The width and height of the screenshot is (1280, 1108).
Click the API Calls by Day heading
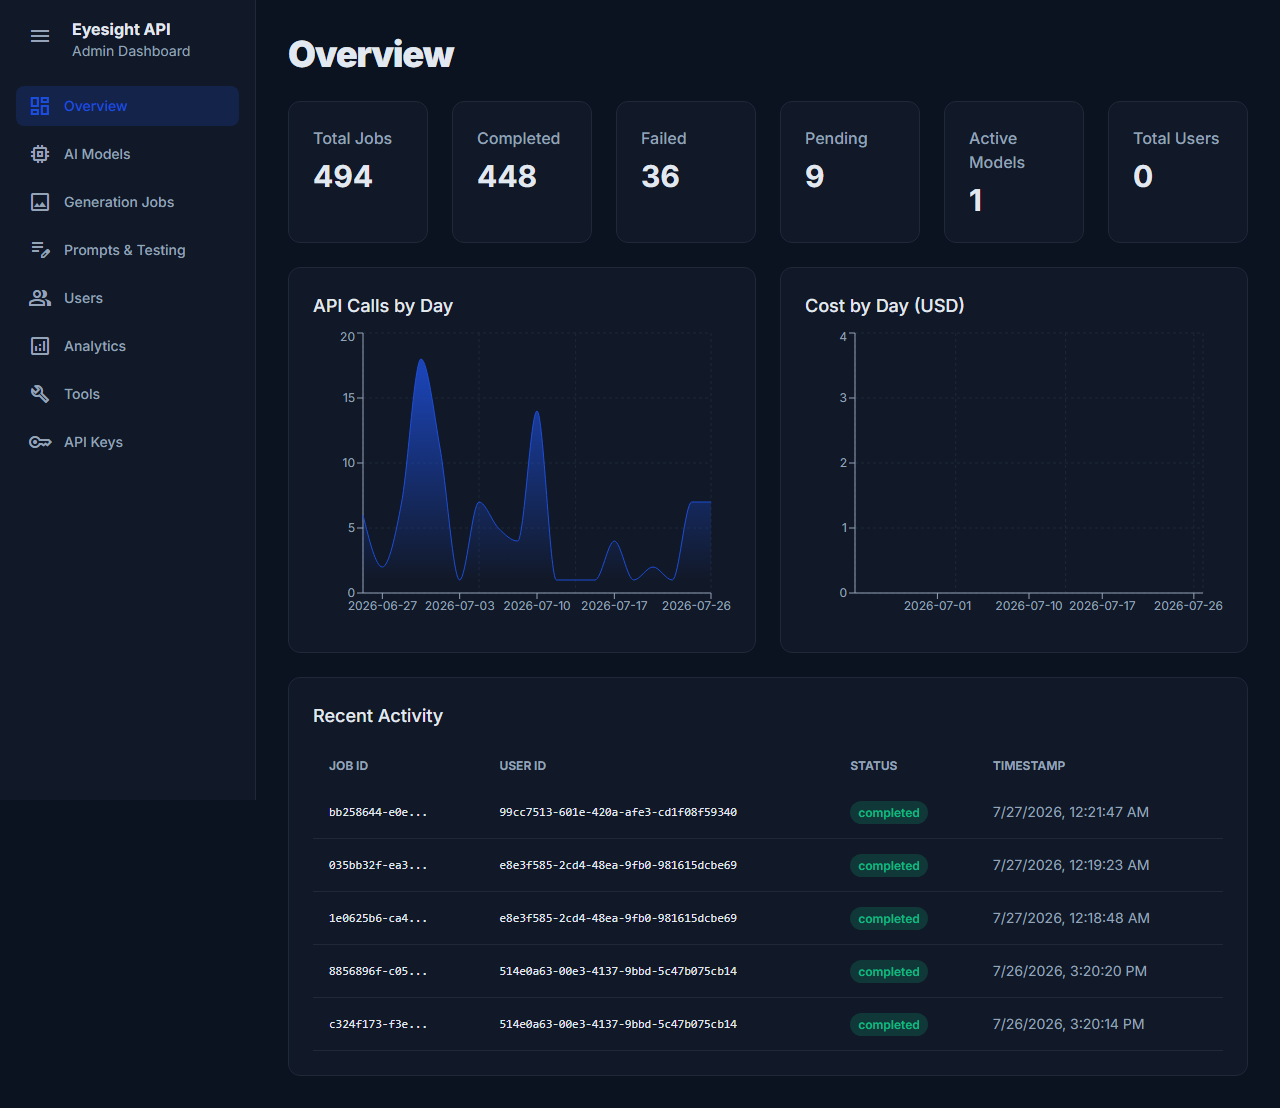click(383, 306)
